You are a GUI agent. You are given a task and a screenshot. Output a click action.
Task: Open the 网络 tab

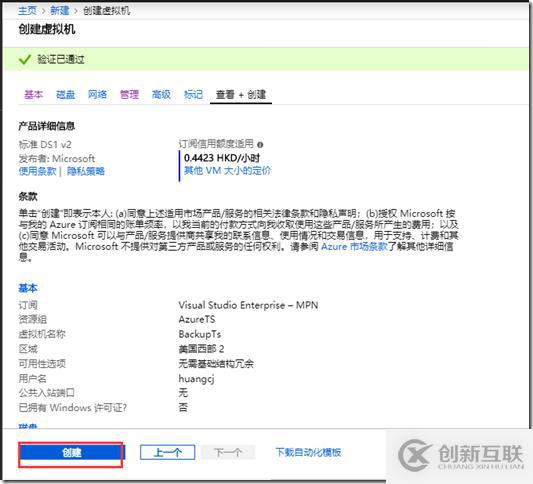click(x=98, y=94)
